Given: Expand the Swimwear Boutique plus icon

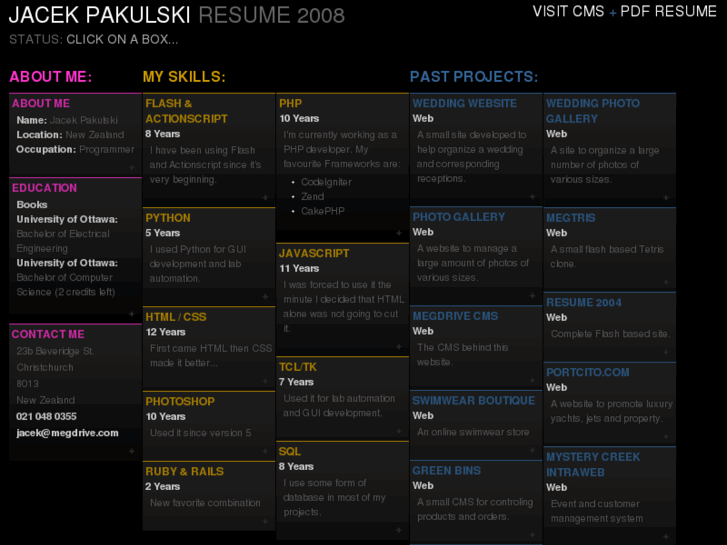Looking at the screenshot, I should coord(532,450).
